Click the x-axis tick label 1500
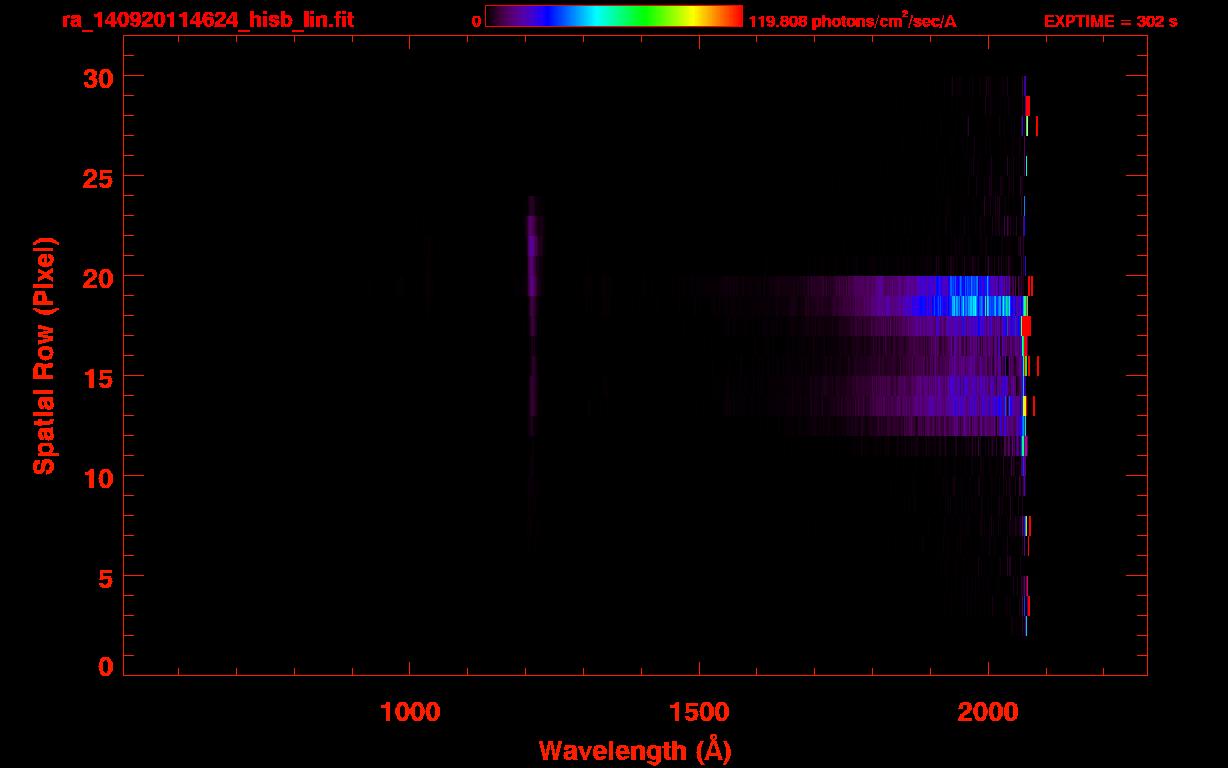Viewport: 1228px width, 768px height. coord(699,711)
